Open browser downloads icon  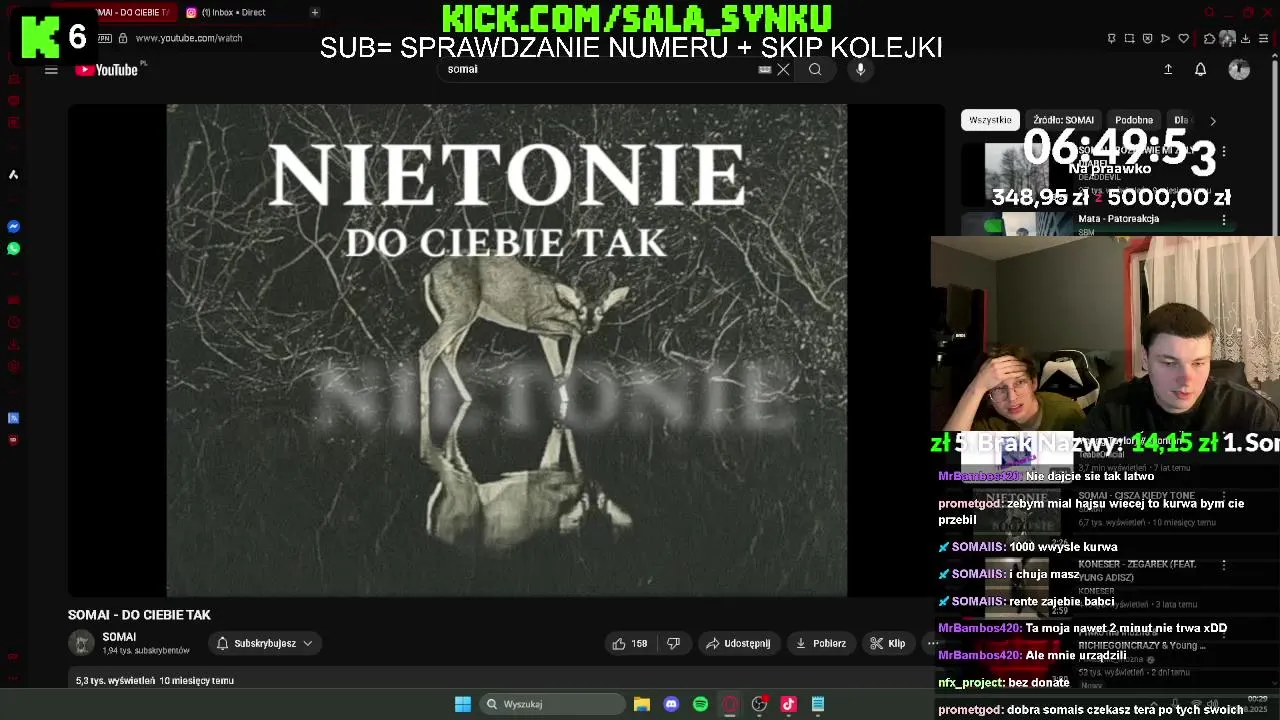tap(1246, 38)
